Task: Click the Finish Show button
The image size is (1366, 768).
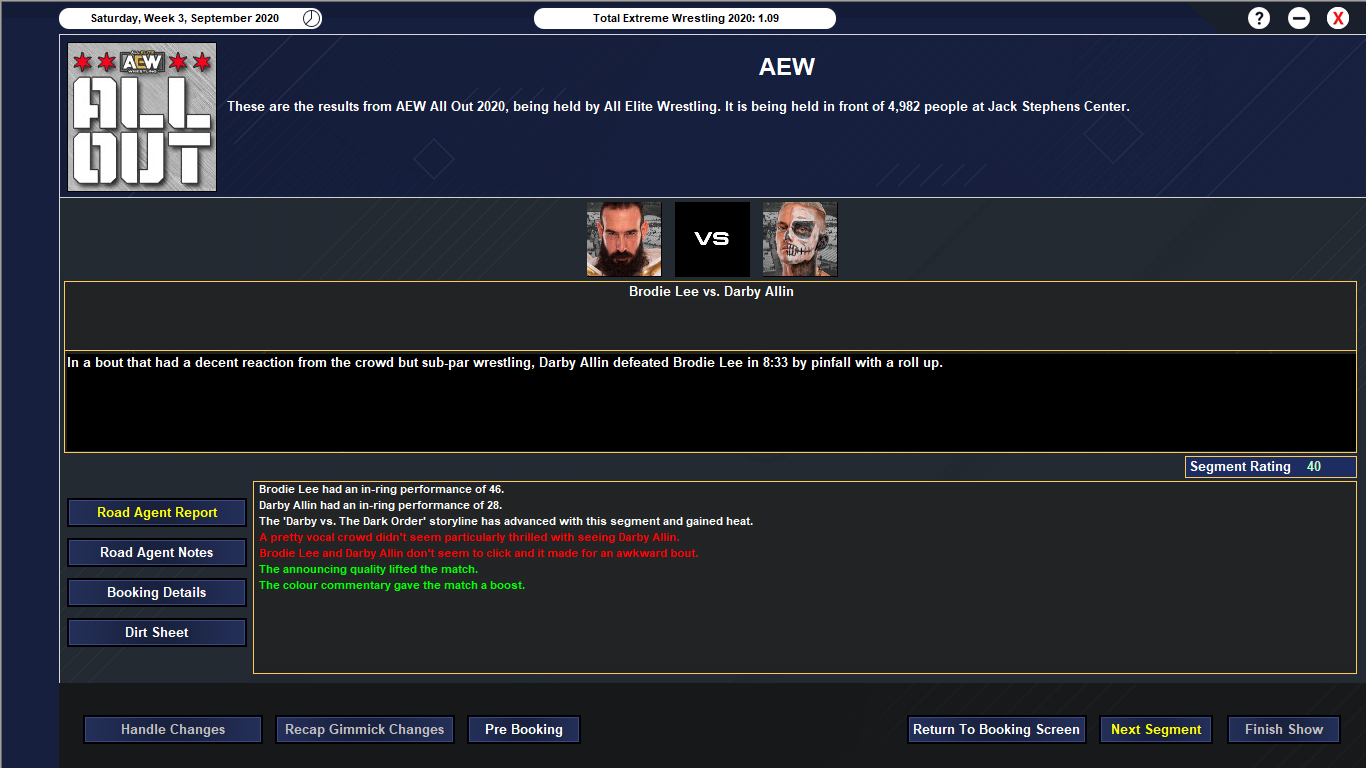Action: (1284, 730)
